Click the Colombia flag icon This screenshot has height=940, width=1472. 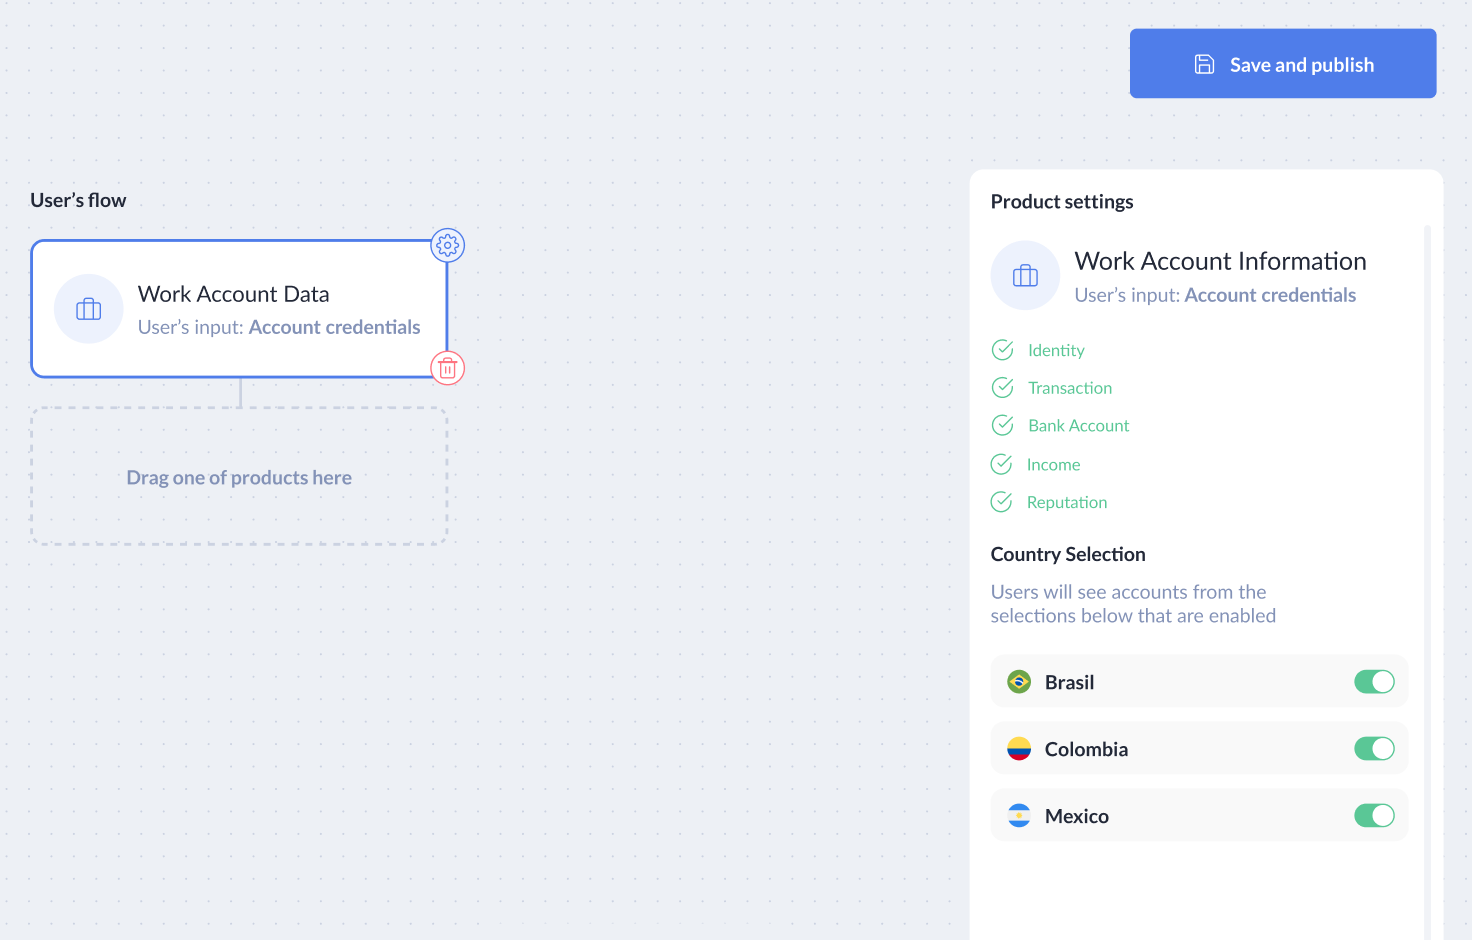click(x=1019, y=749)
